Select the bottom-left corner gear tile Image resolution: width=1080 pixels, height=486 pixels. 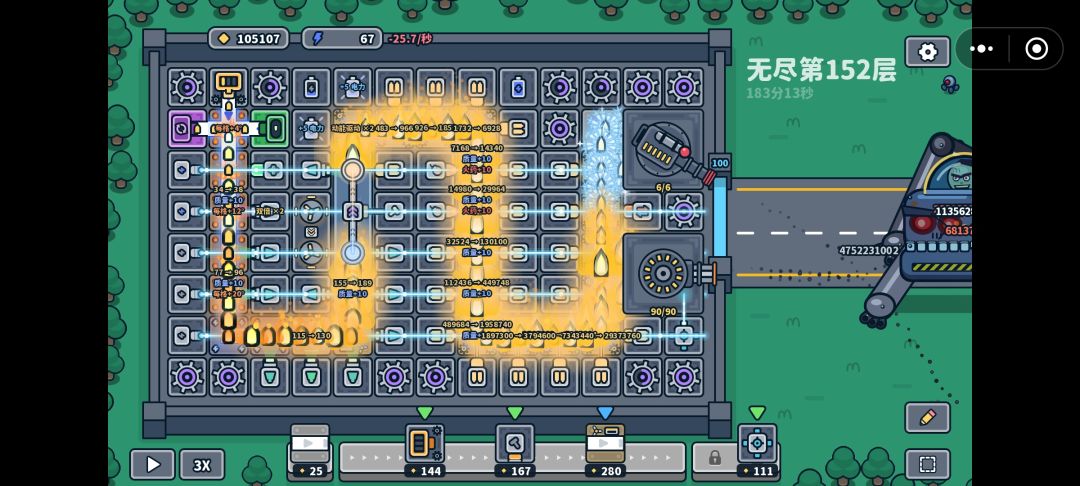click(x=187, y=377)
